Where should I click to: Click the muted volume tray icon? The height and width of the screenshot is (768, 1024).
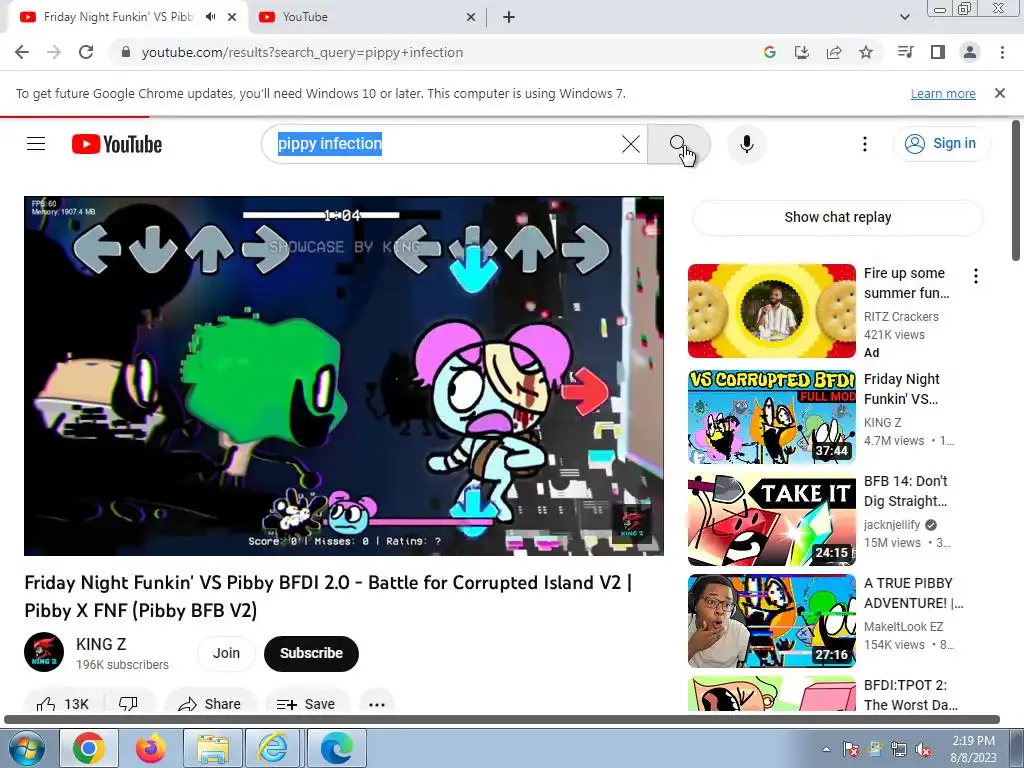(923, 750)
